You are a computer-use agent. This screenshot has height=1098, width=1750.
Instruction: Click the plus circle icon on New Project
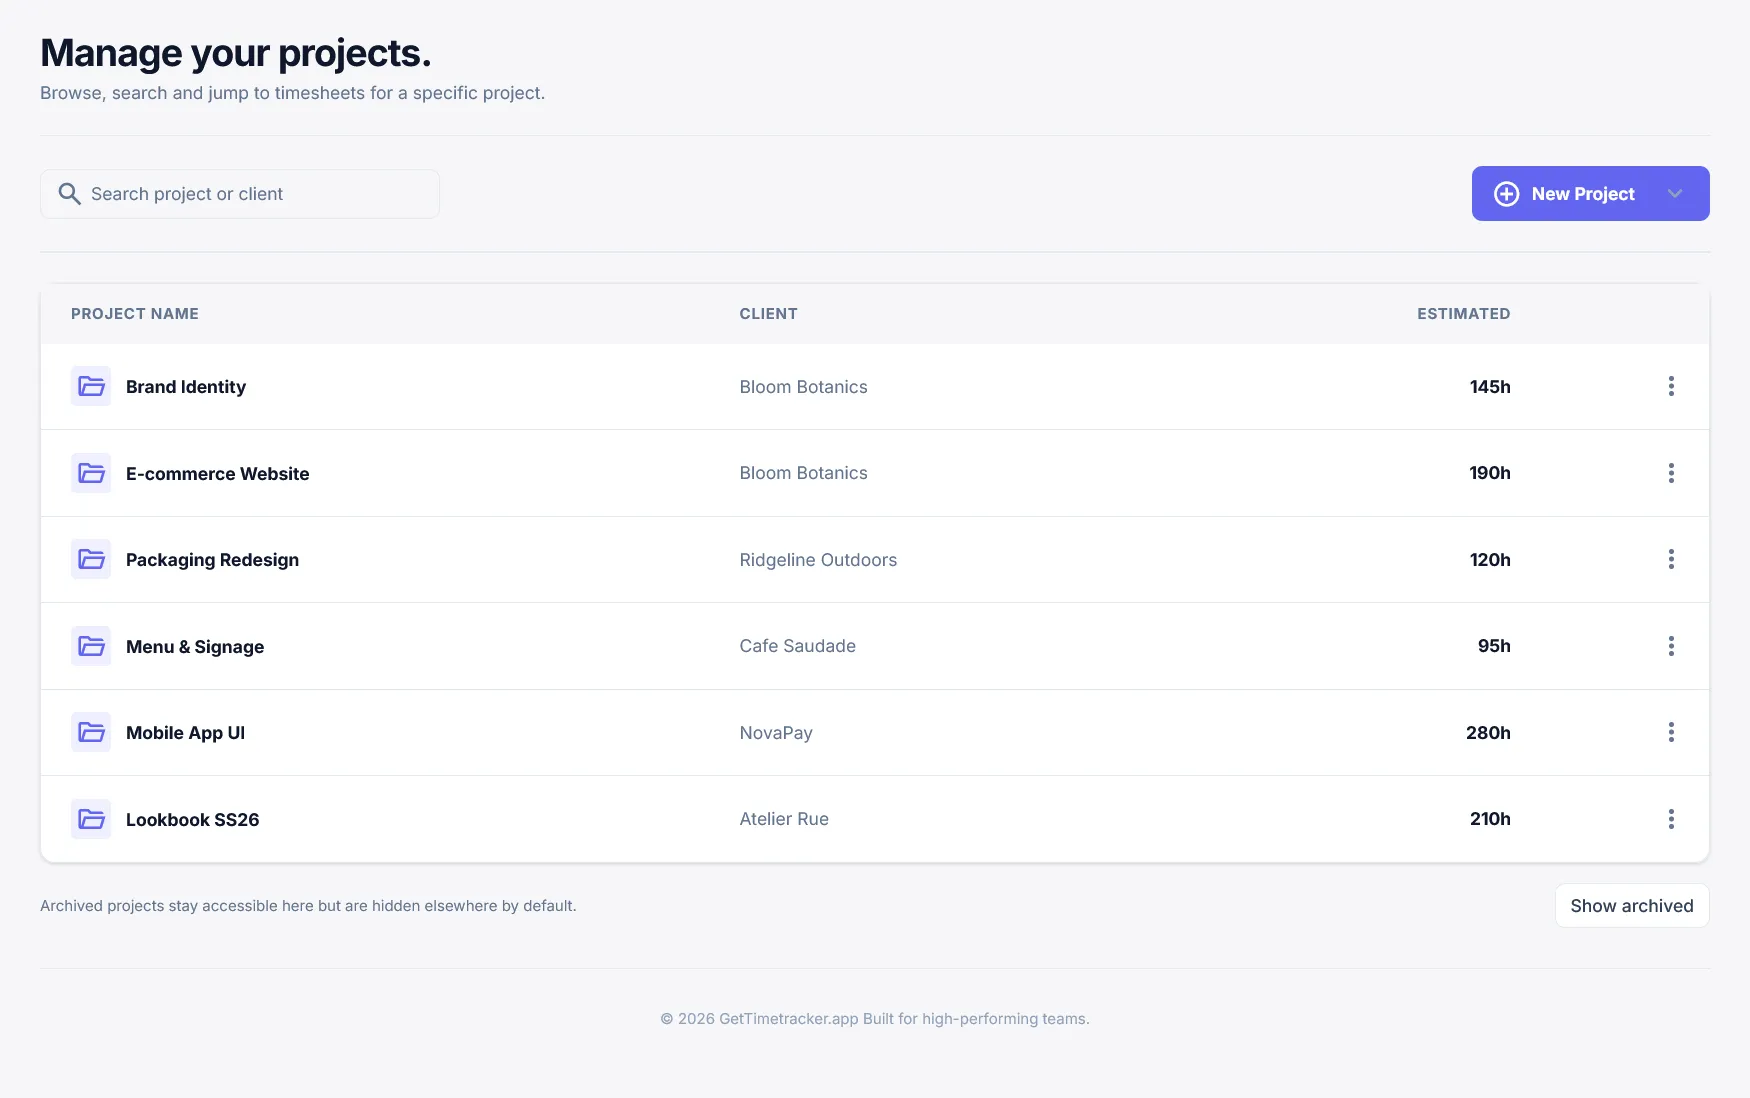pyautogui.click(x=1506, y=194)
